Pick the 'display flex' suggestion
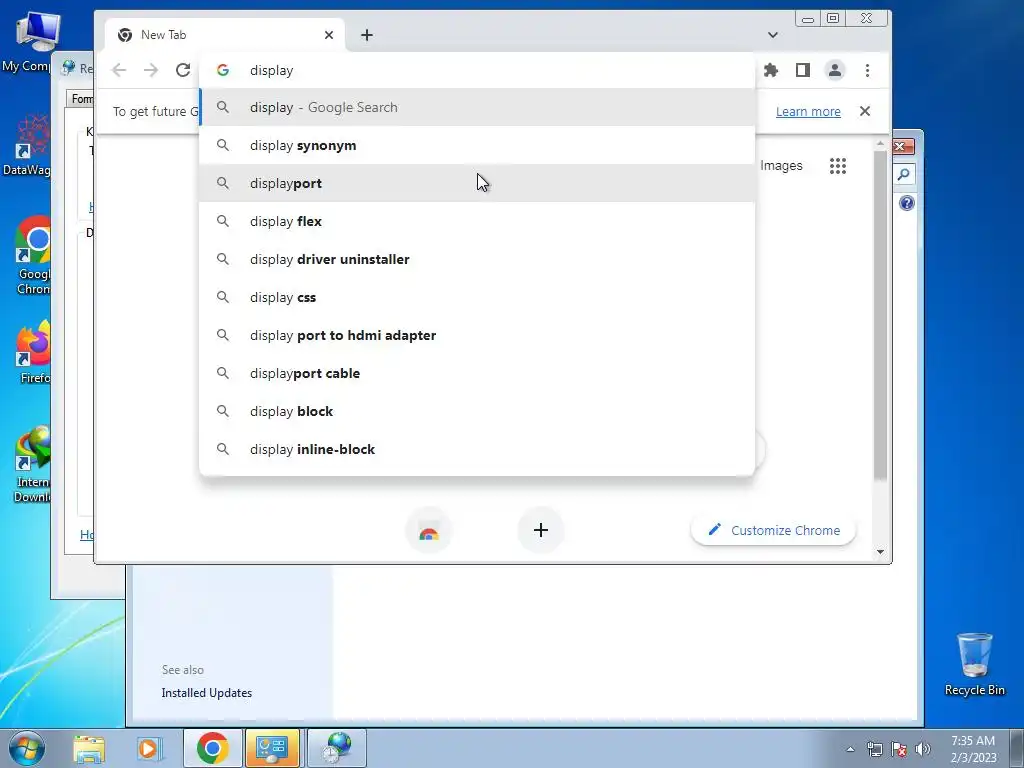The image size is (1024, 768). (477, 221)
